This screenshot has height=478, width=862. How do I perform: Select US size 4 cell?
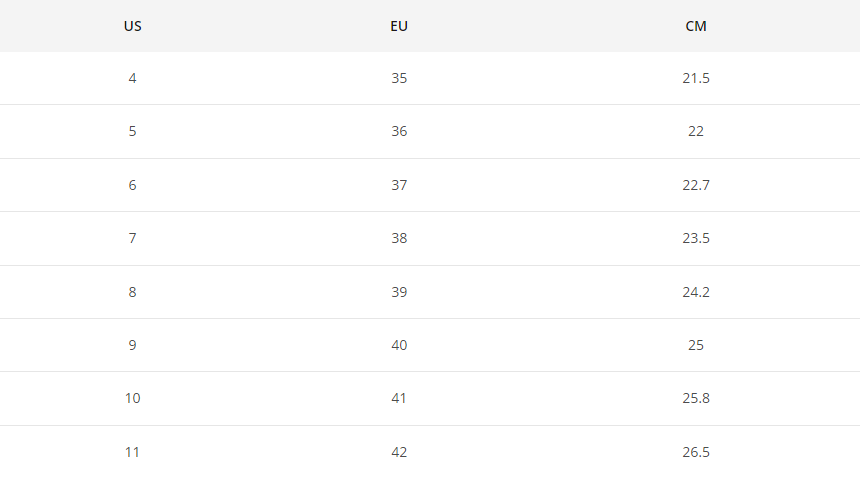coord(133,78)
